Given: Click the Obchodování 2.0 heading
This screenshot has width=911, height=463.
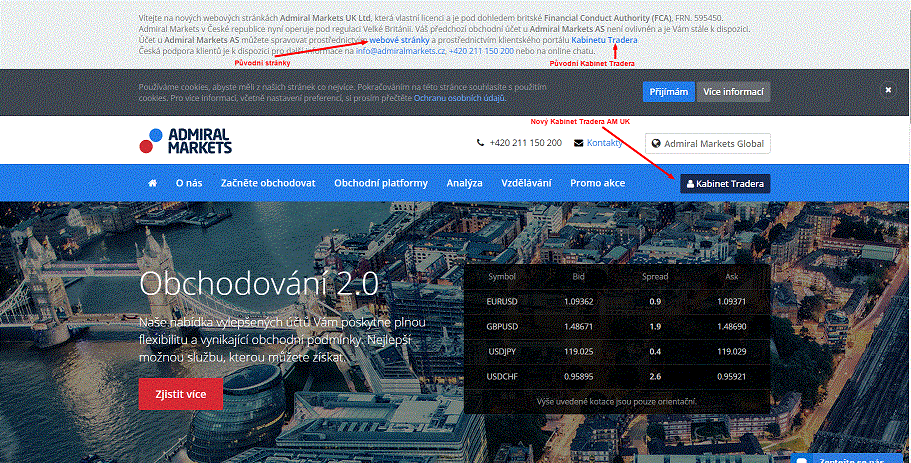Looking at the screenshot, I should tap(259, 284).
